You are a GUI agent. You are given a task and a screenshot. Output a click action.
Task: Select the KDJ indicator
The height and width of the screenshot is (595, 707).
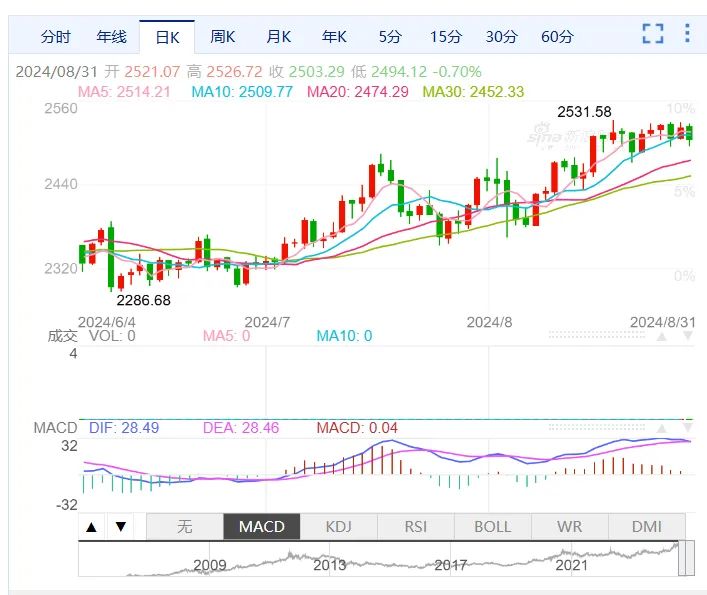pos(339,526)
